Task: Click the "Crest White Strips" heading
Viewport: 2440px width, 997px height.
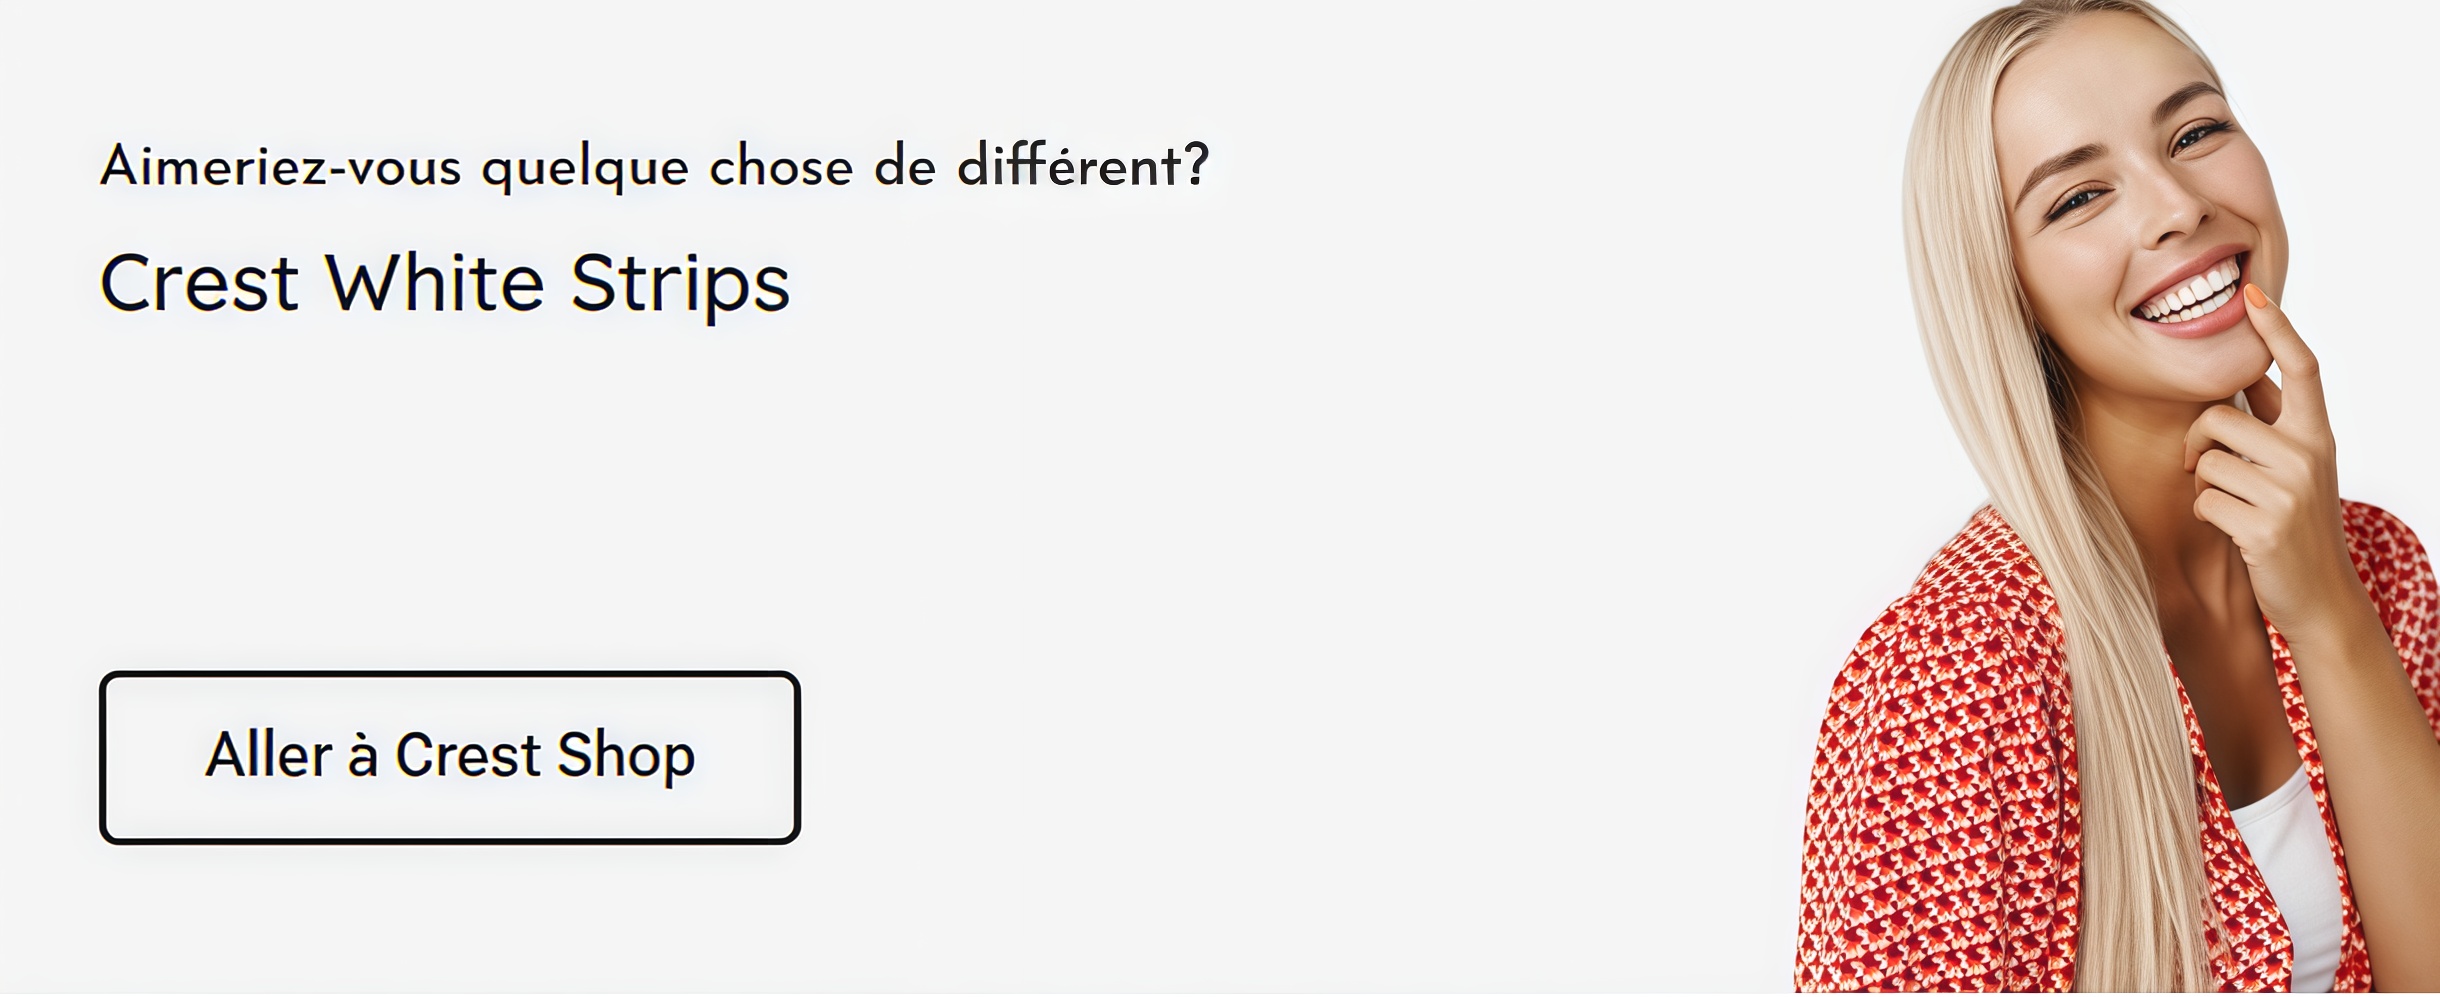Action: point(445,284)
